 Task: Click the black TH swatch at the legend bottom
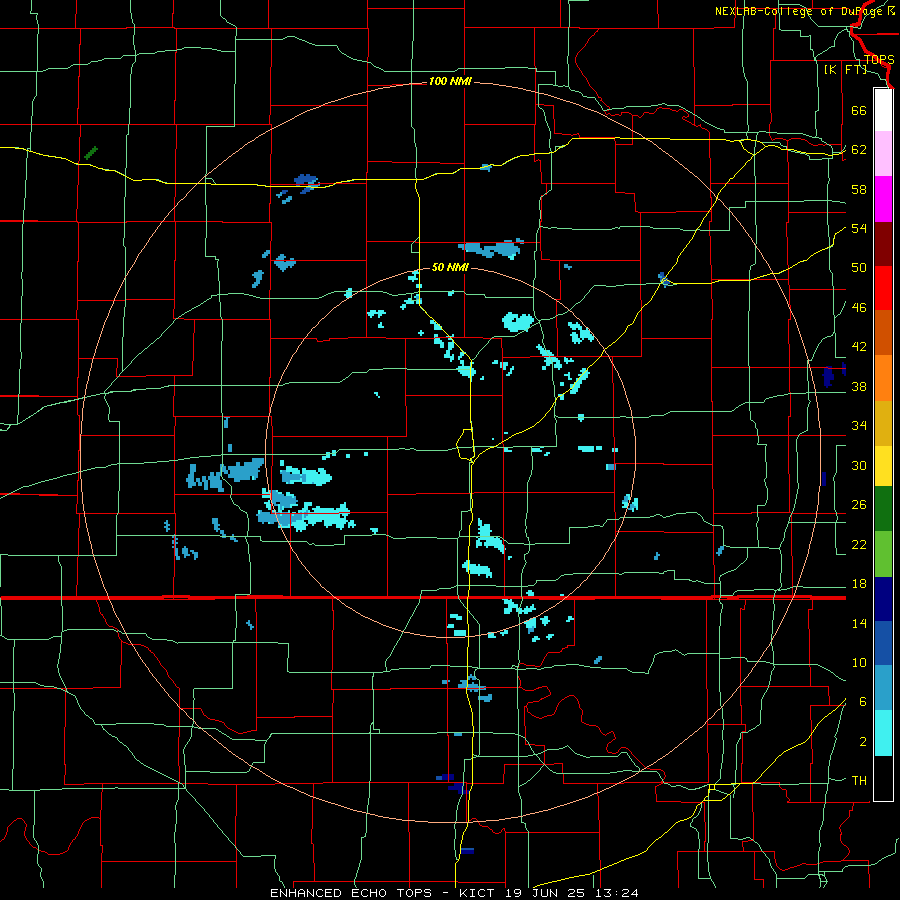click(x=883, y=778)
